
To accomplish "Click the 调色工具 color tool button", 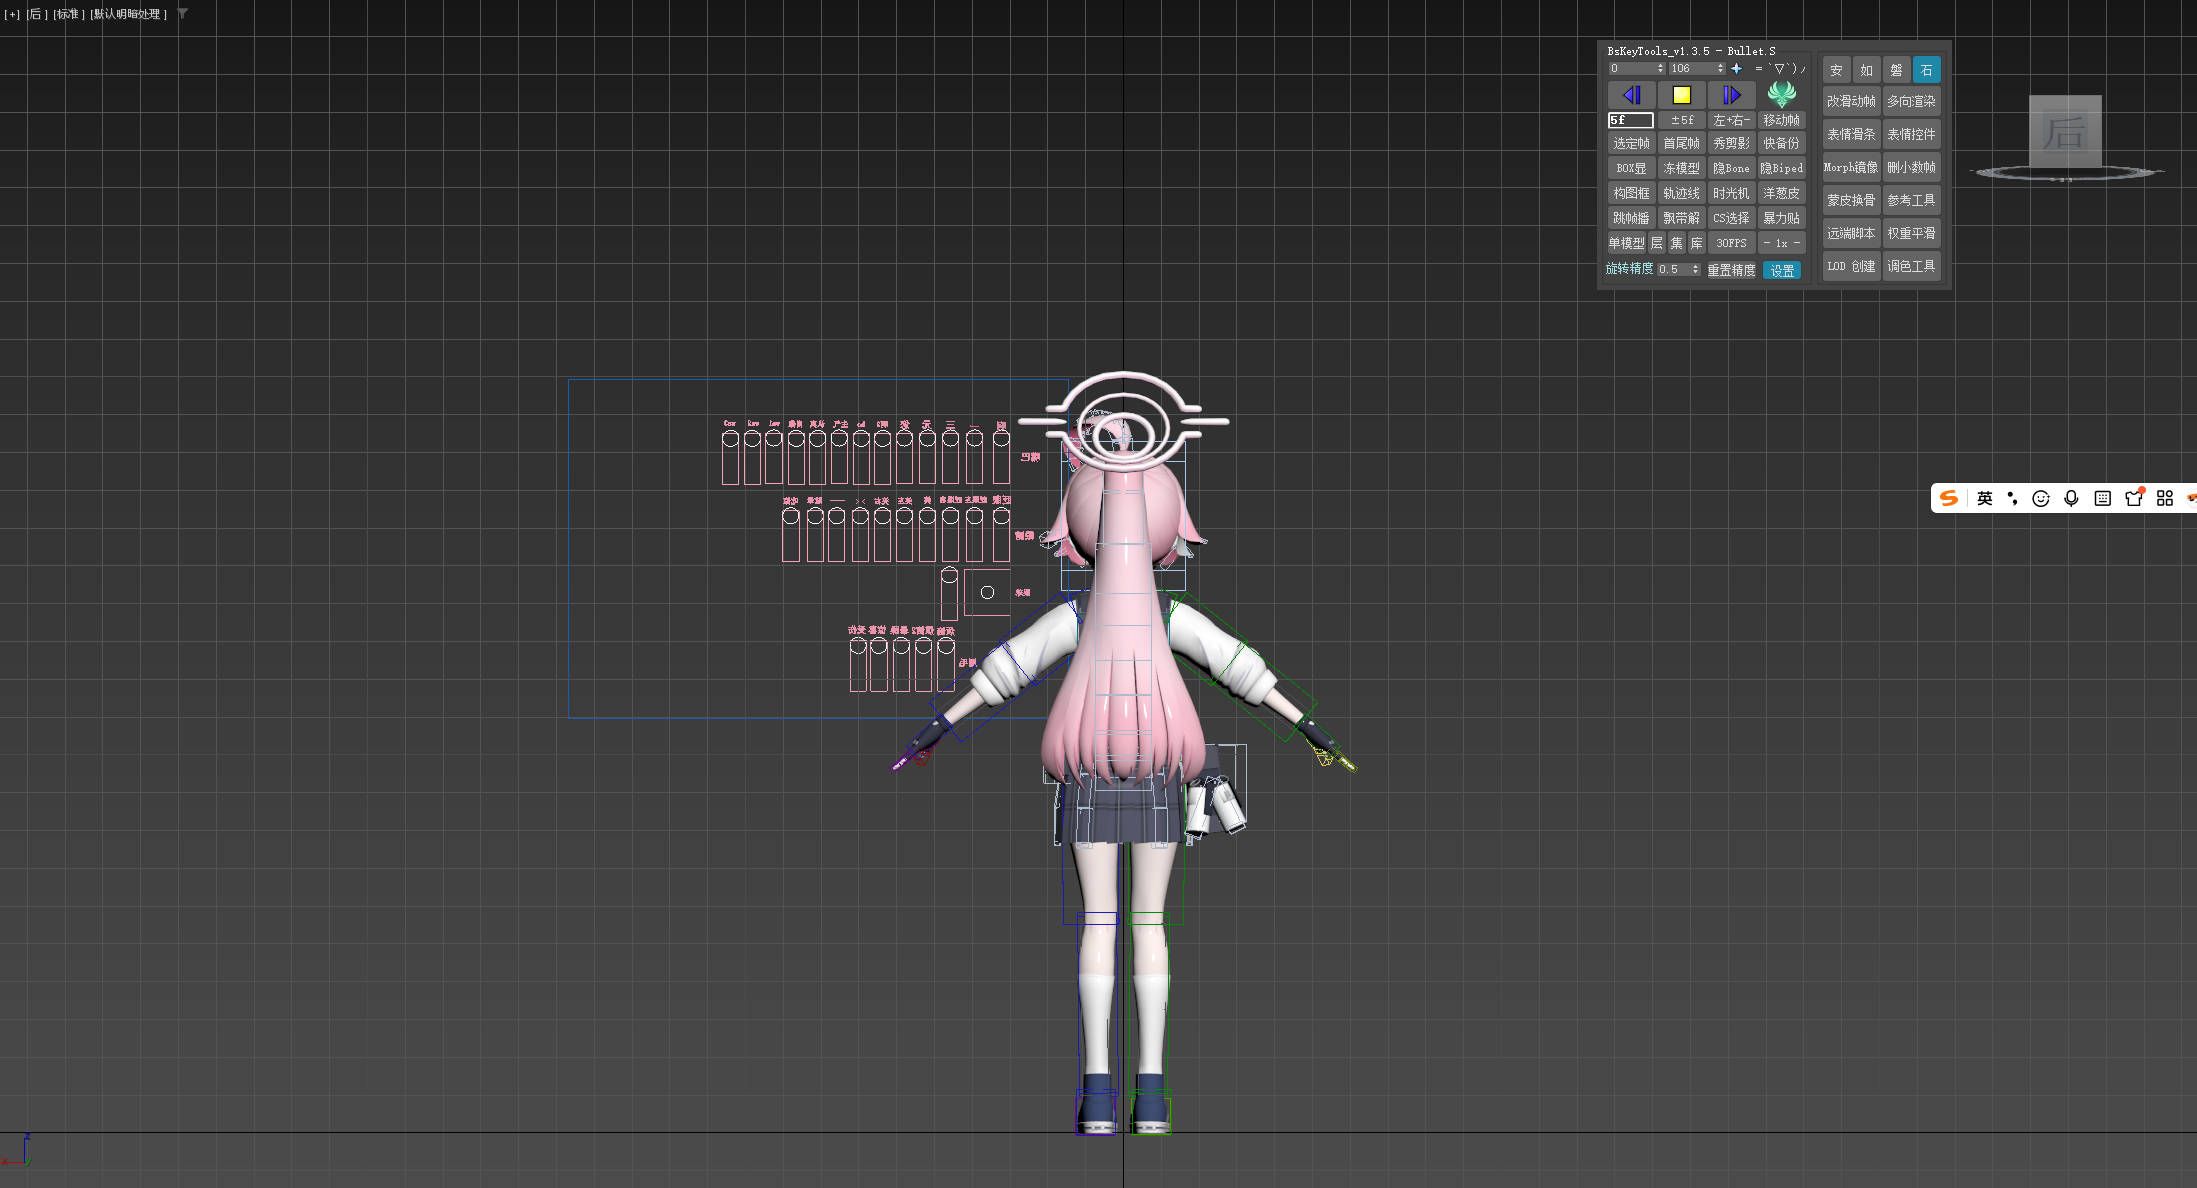I will tap(1911, 266).
